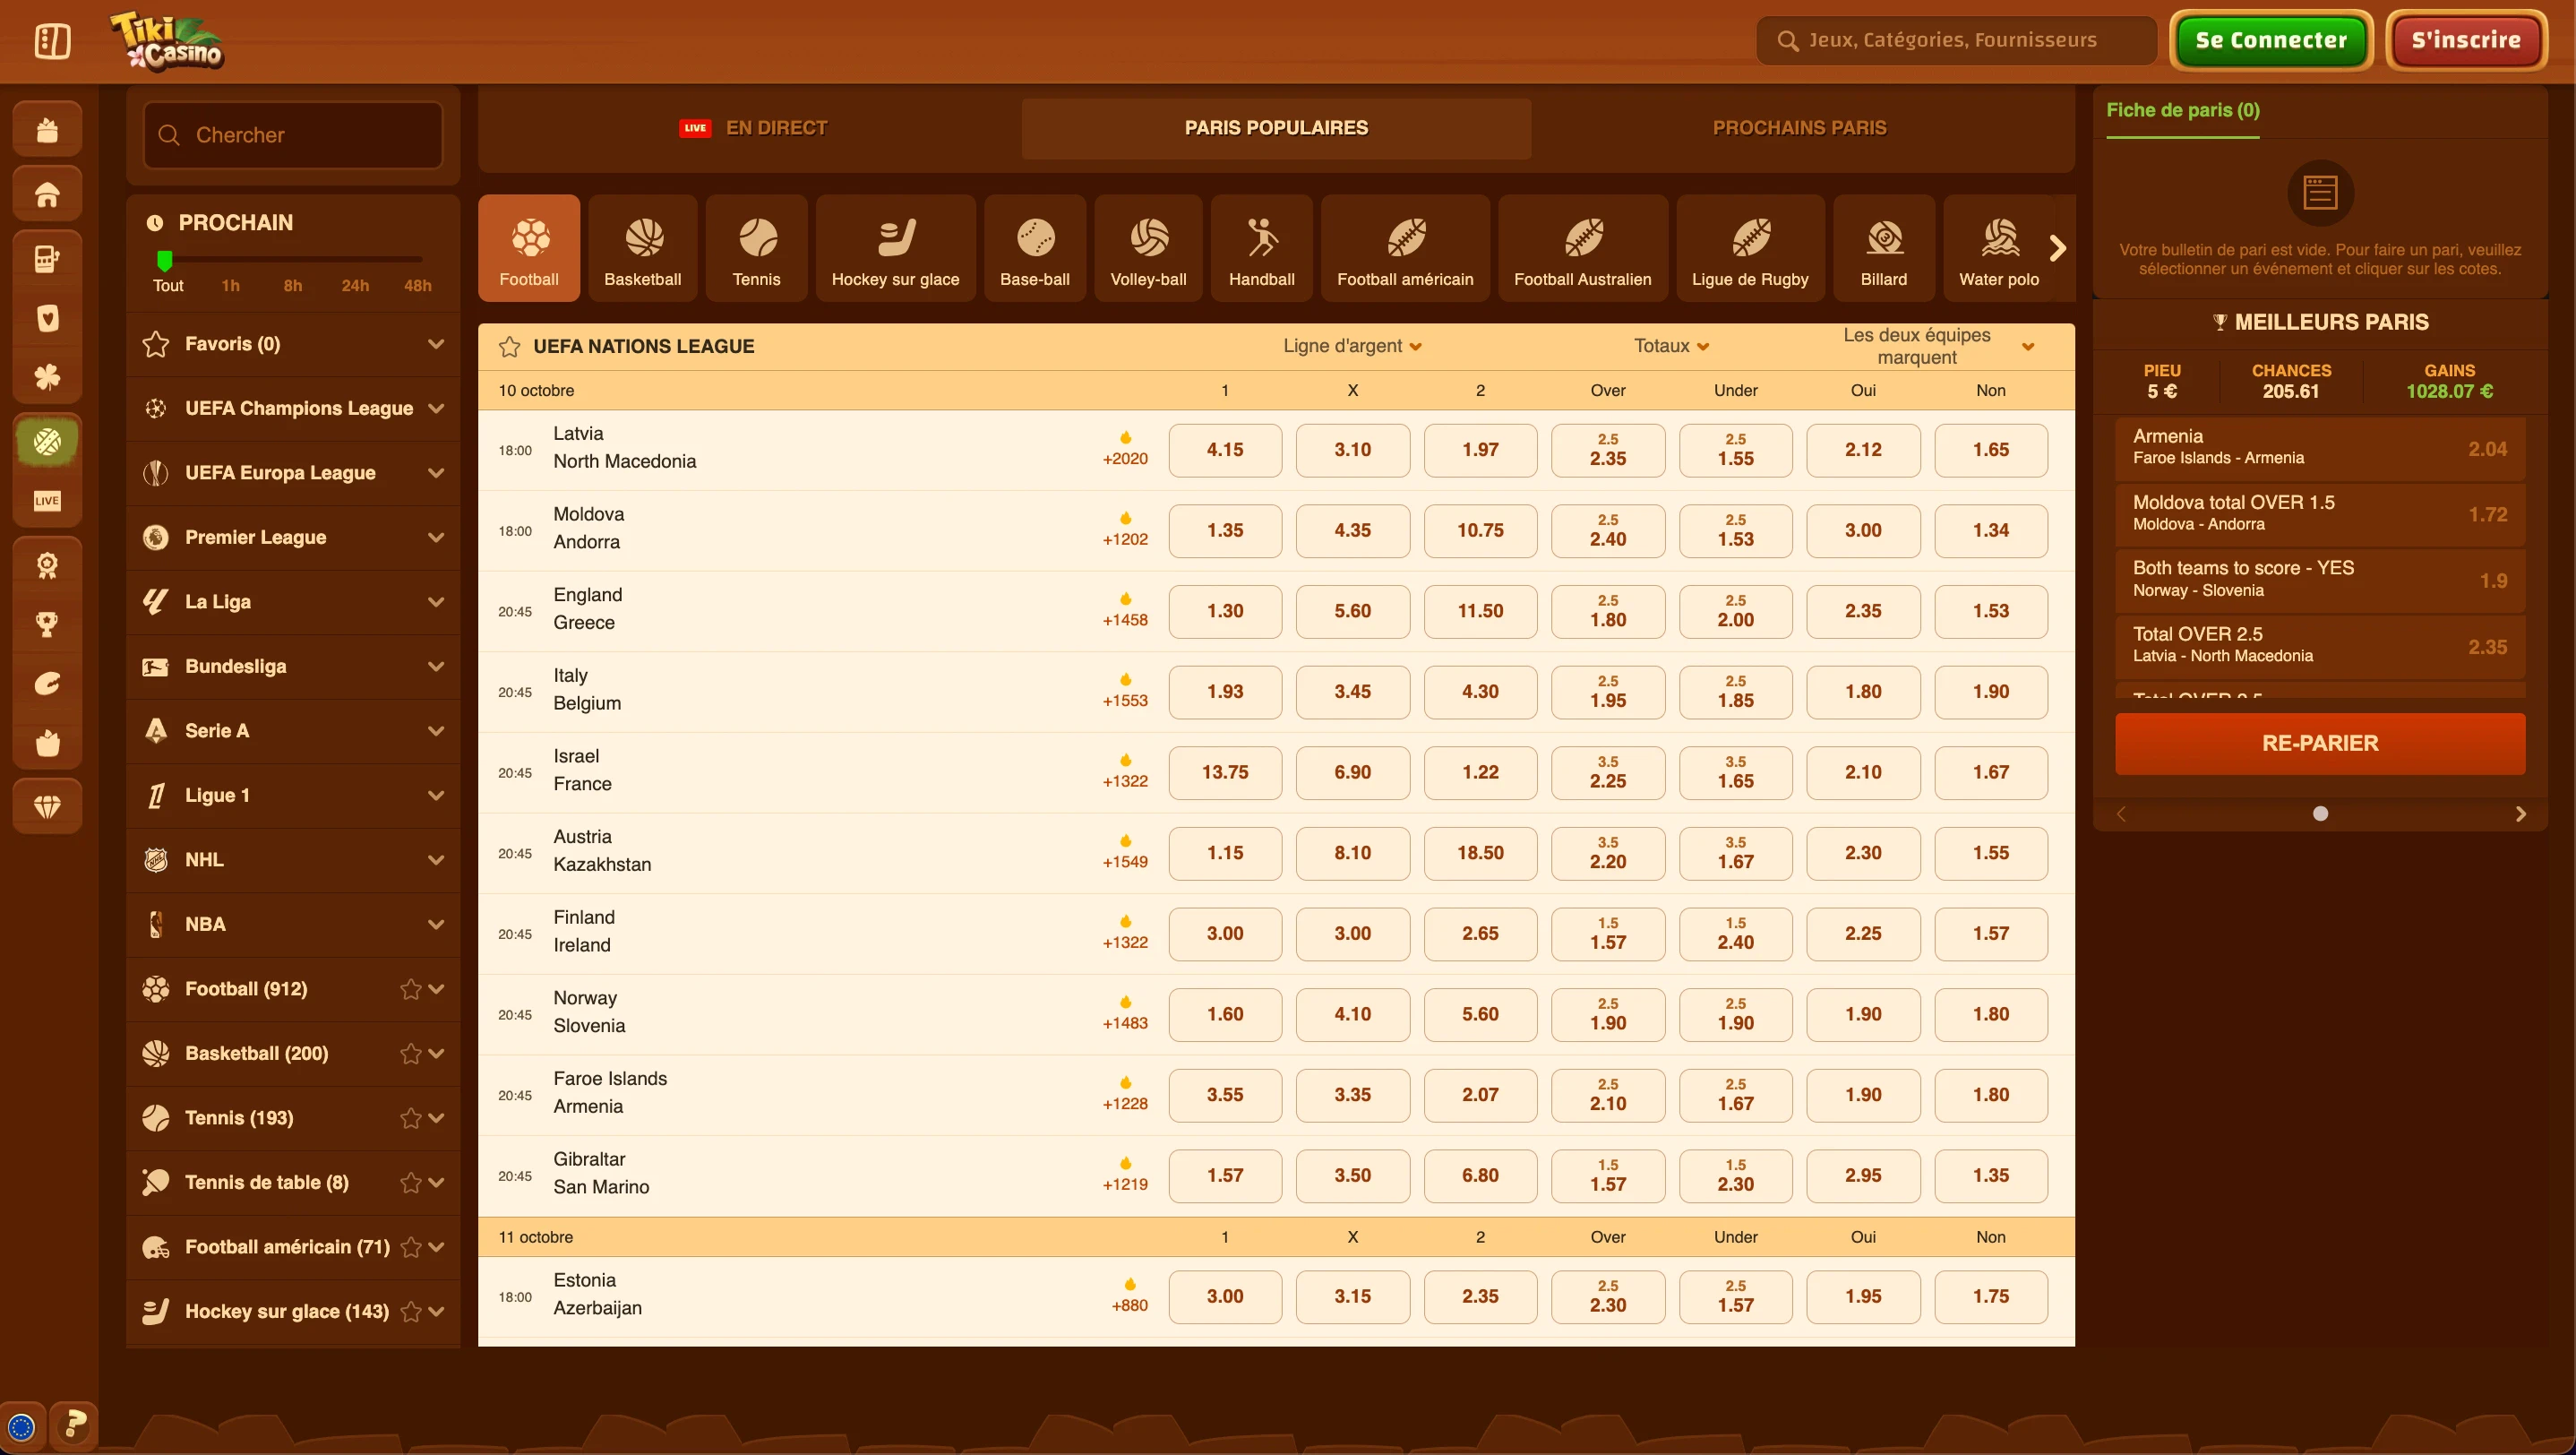The width and height of the screenshot is (2576, 1455).
Task: Expand UEFA Europa League list
Action: 293,473
